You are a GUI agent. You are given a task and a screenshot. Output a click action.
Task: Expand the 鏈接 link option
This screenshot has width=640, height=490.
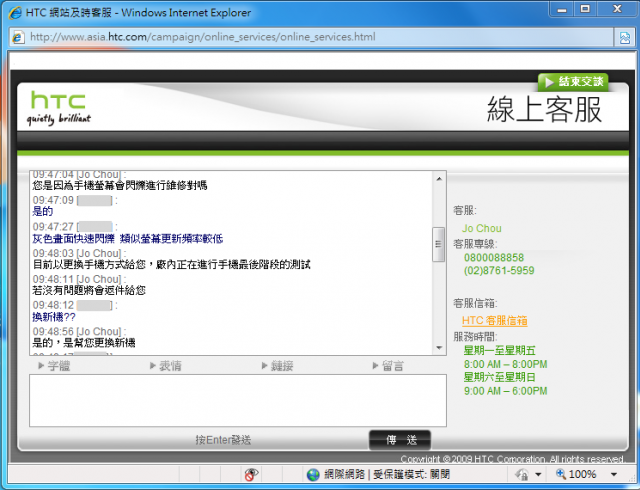[x=277, y=366]
